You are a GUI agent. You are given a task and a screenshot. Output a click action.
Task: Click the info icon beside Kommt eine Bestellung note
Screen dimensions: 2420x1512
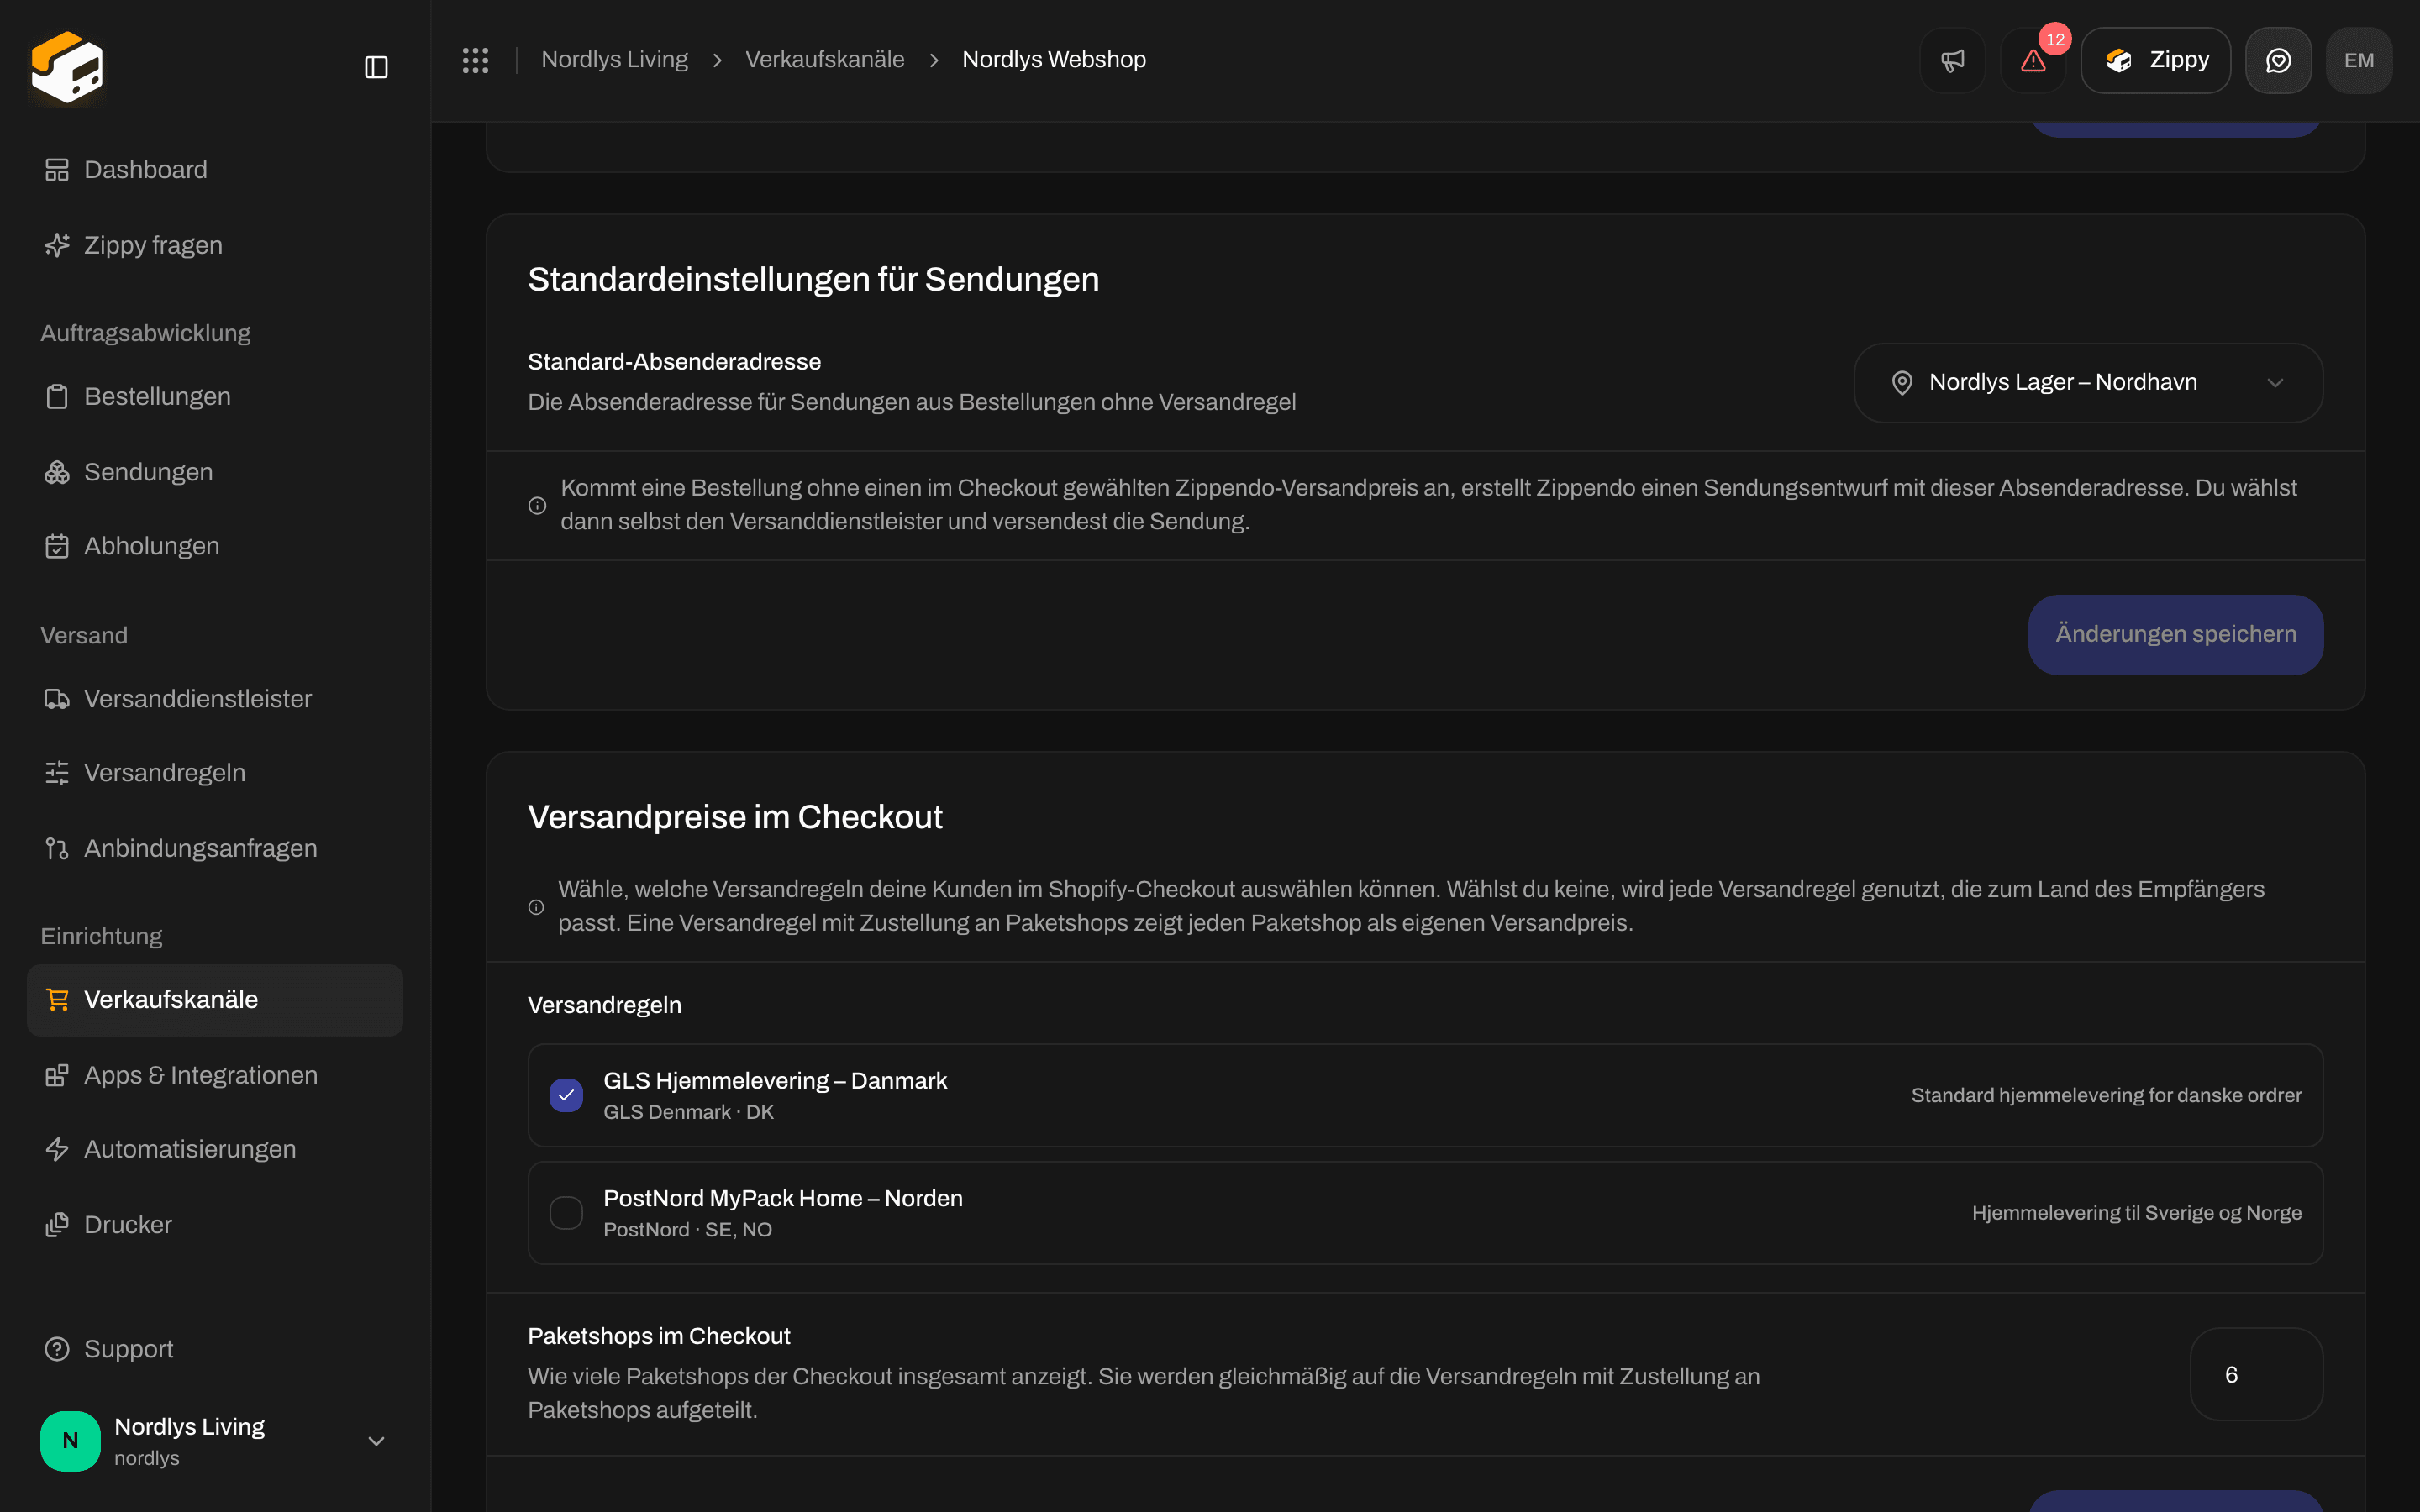[x=537, y=506]
